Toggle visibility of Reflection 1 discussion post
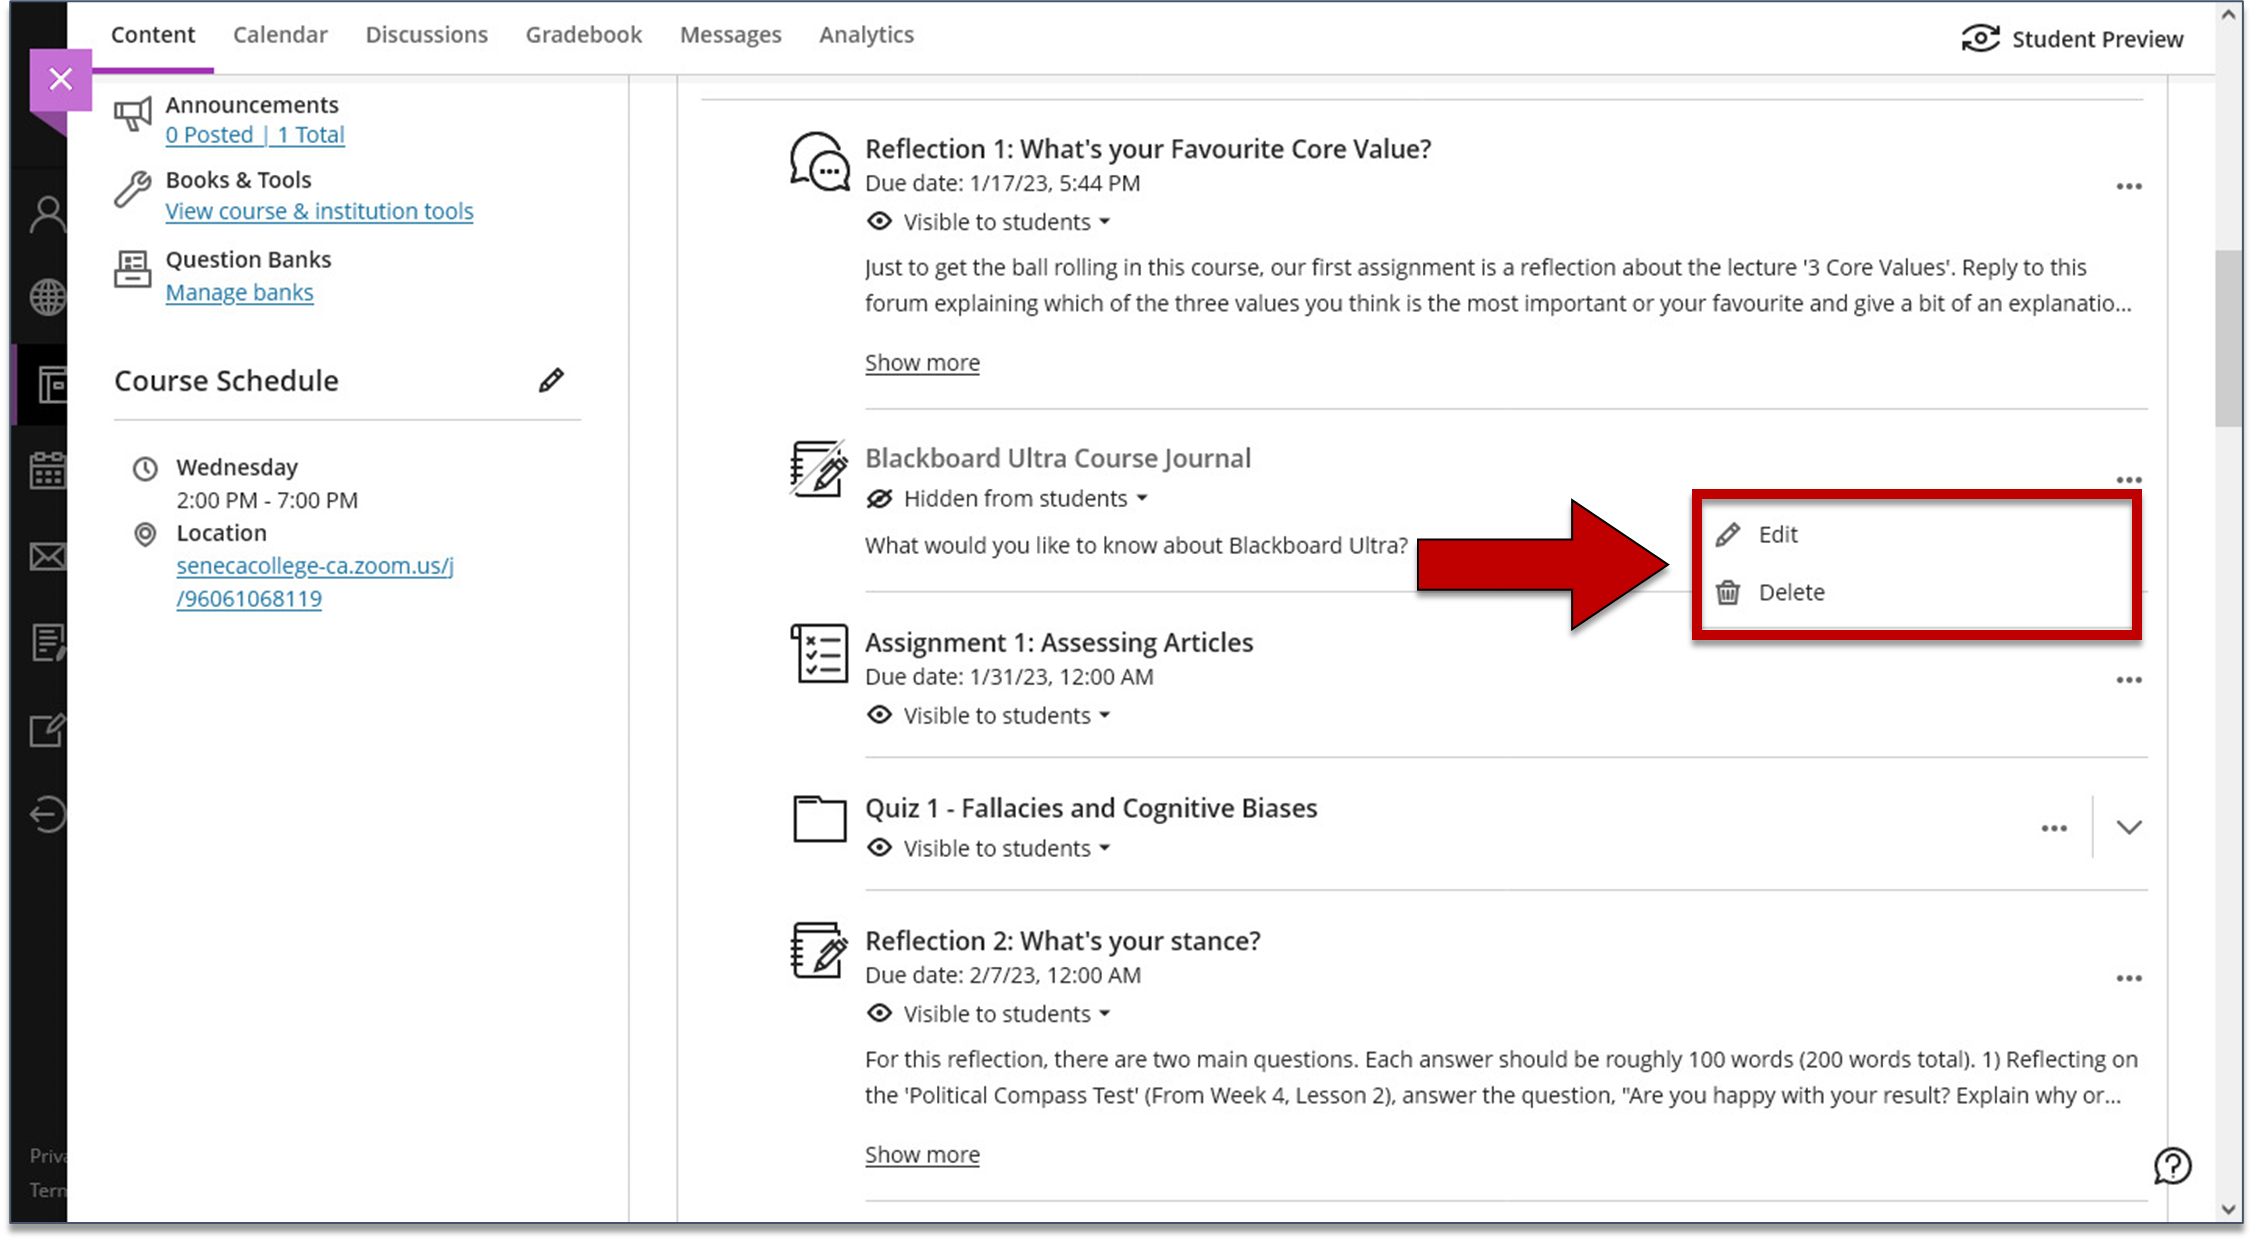The image size is (2253, 1241). tap(990, 222)
